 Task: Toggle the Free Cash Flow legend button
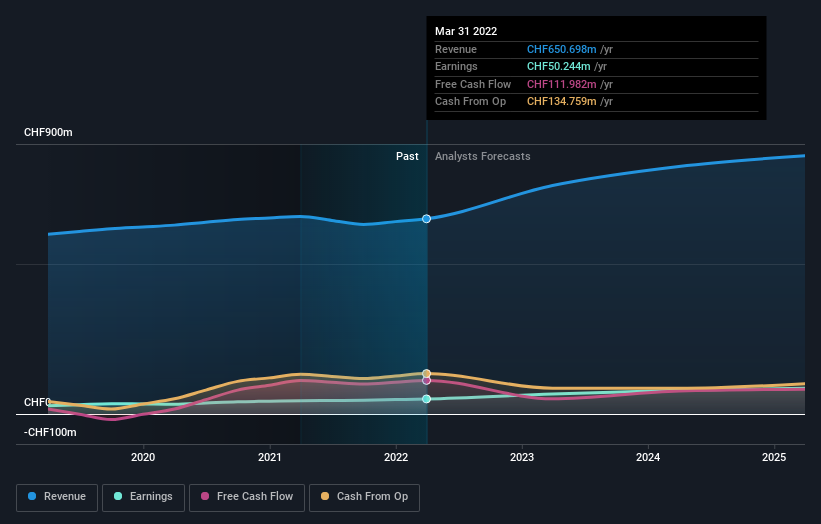pyautogui.click(x=247, y=497)
